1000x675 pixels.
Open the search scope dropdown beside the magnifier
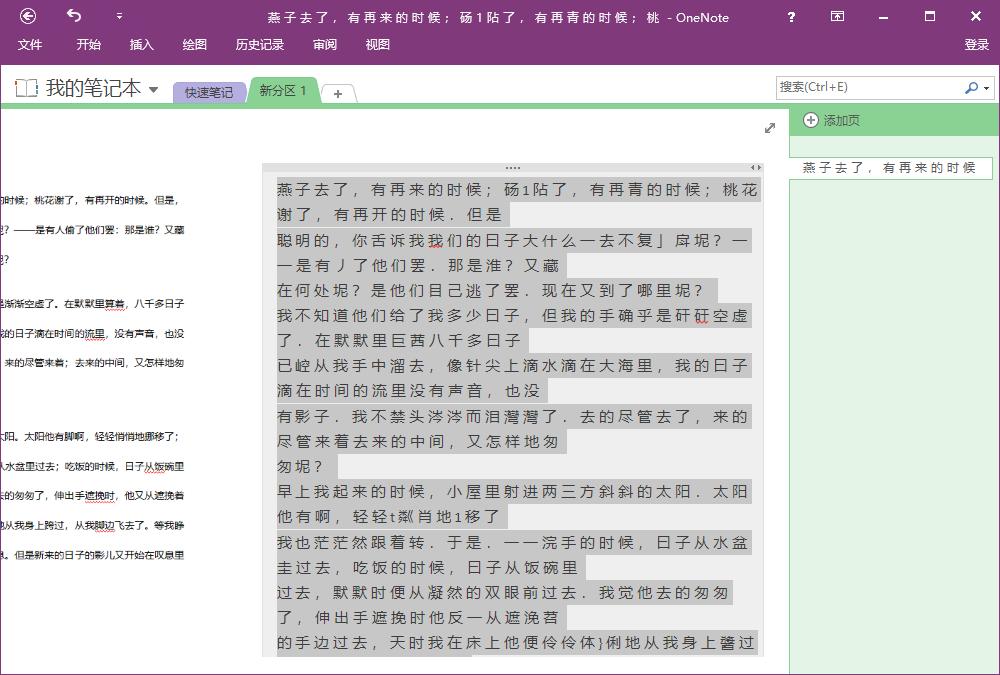tap(987, 88)
